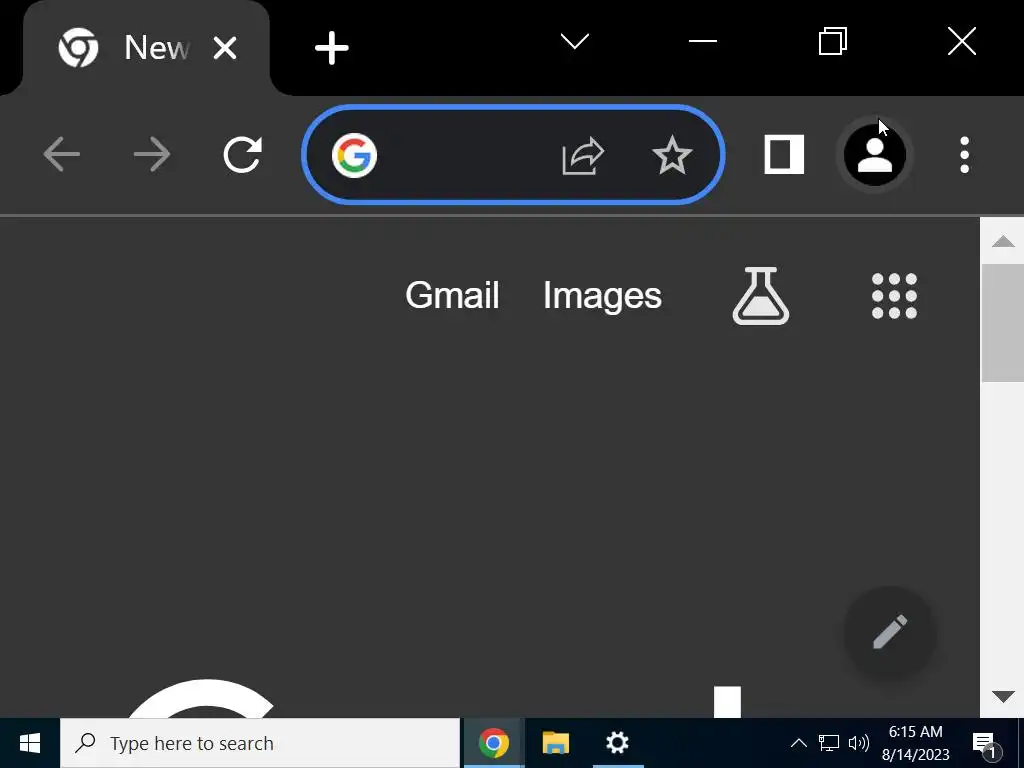
Task: Click the vertical scrollbar thumb
Action: pyautogui.click(x=1002, y=323)
